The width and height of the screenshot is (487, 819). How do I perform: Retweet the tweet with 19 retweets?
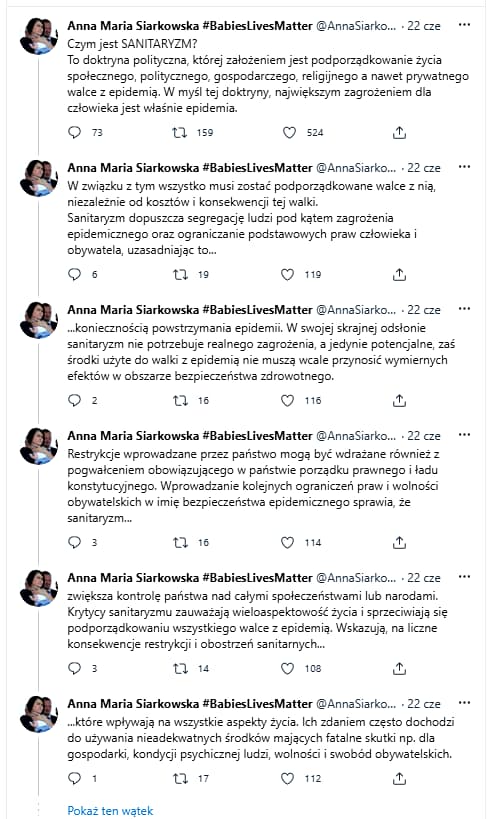click(x=180, y=274)
